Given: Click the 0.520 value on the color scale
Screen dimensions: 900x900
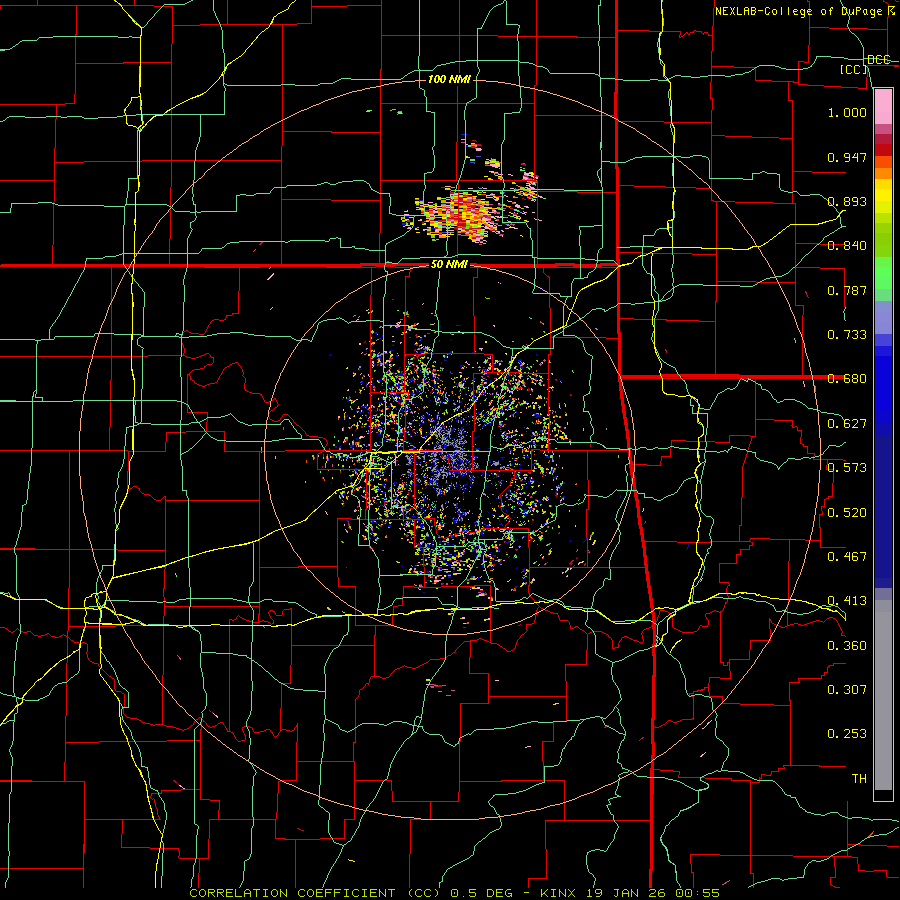Looking at the screenshot, I should point(847,512).
